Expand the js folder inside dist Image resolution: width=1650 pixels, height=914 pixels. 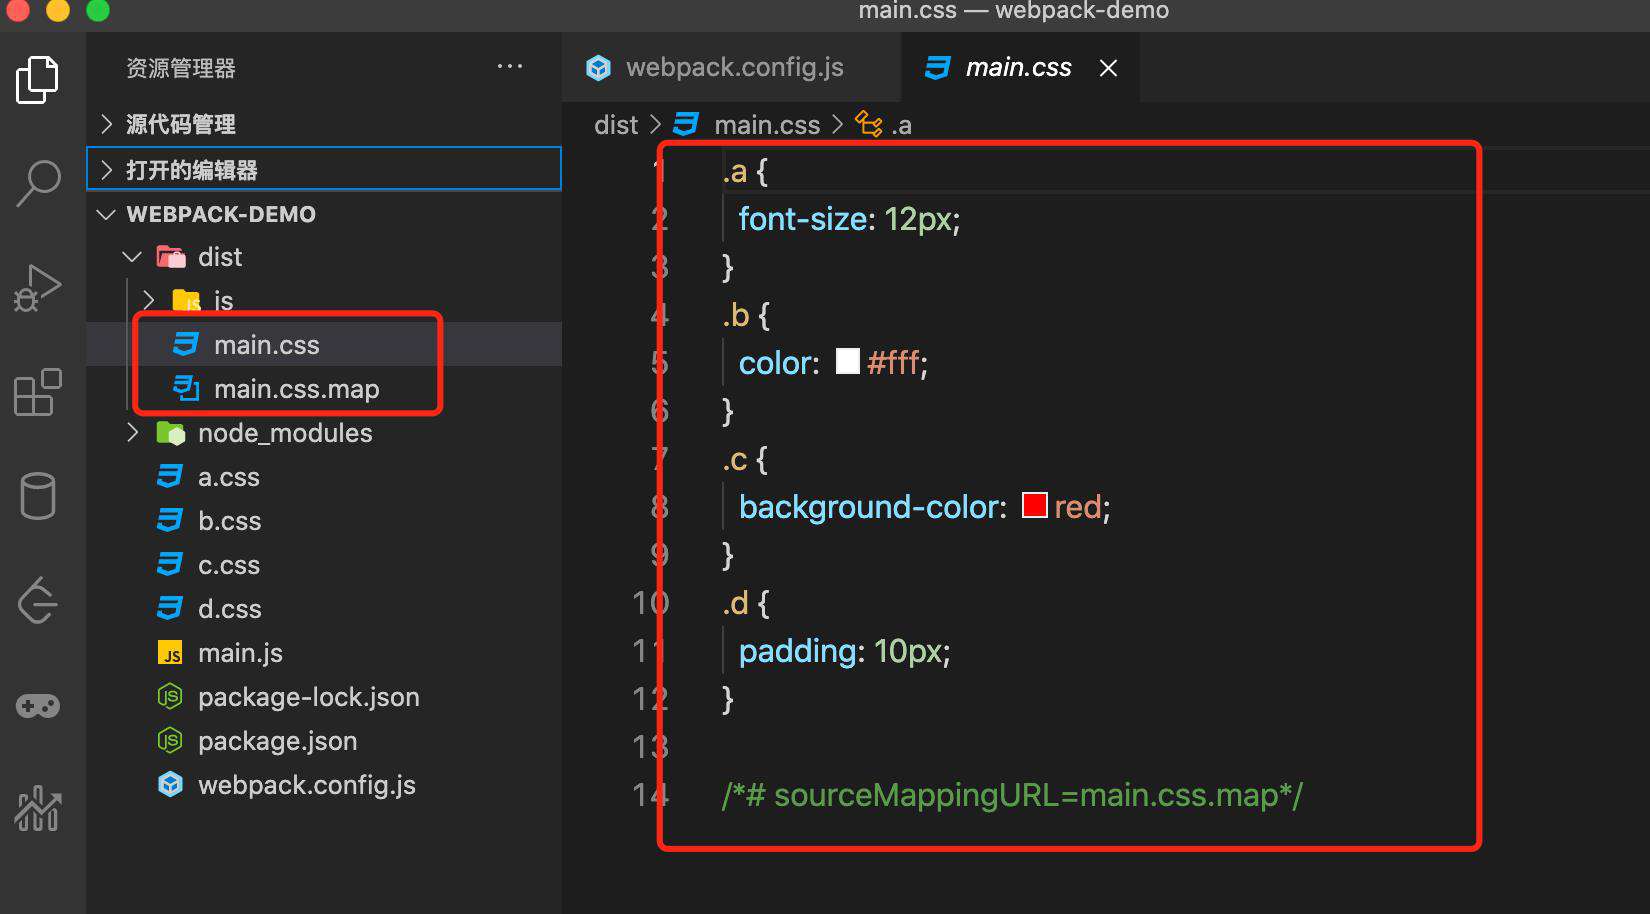[324, 301]
